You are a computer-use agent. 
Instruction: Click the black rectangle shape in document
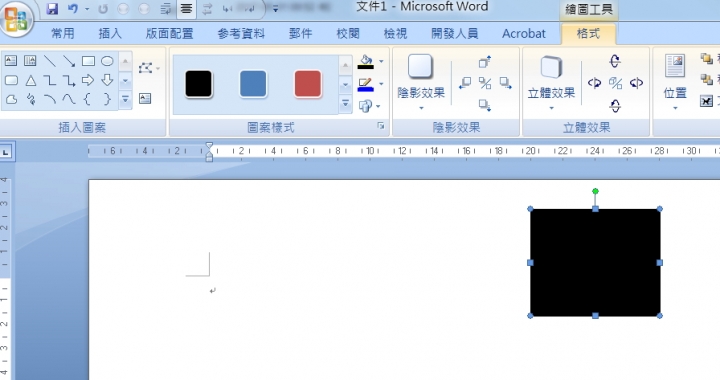click(x=595, y=263)
